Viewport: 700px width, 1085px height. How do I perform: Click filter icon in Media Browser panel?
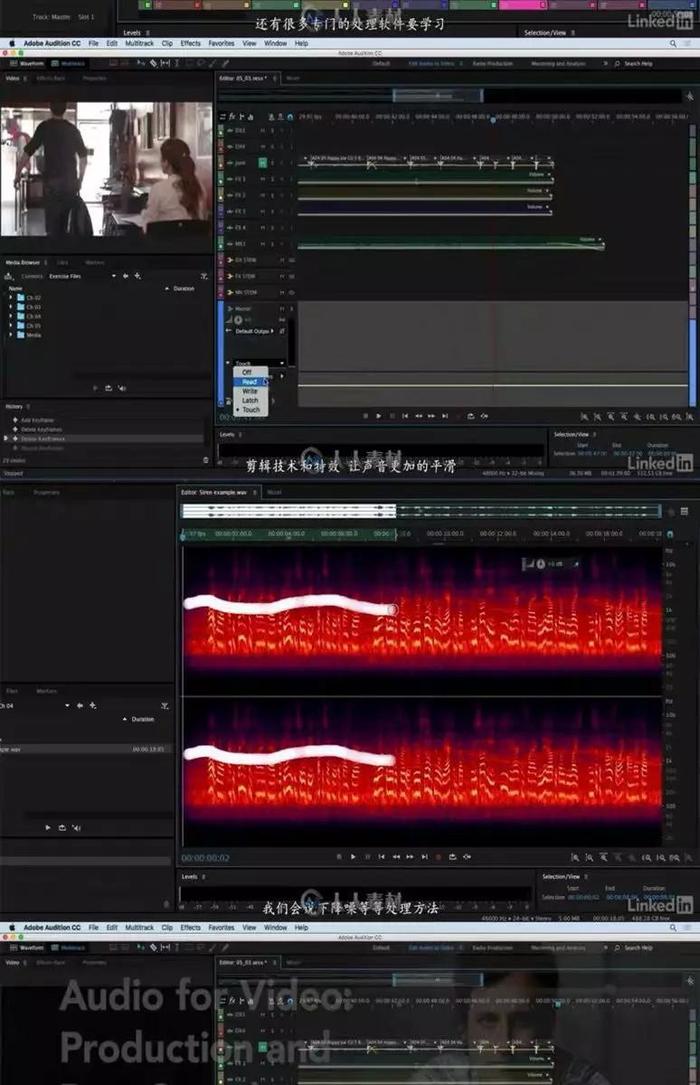pyautogui.click(x=203, y=276)
